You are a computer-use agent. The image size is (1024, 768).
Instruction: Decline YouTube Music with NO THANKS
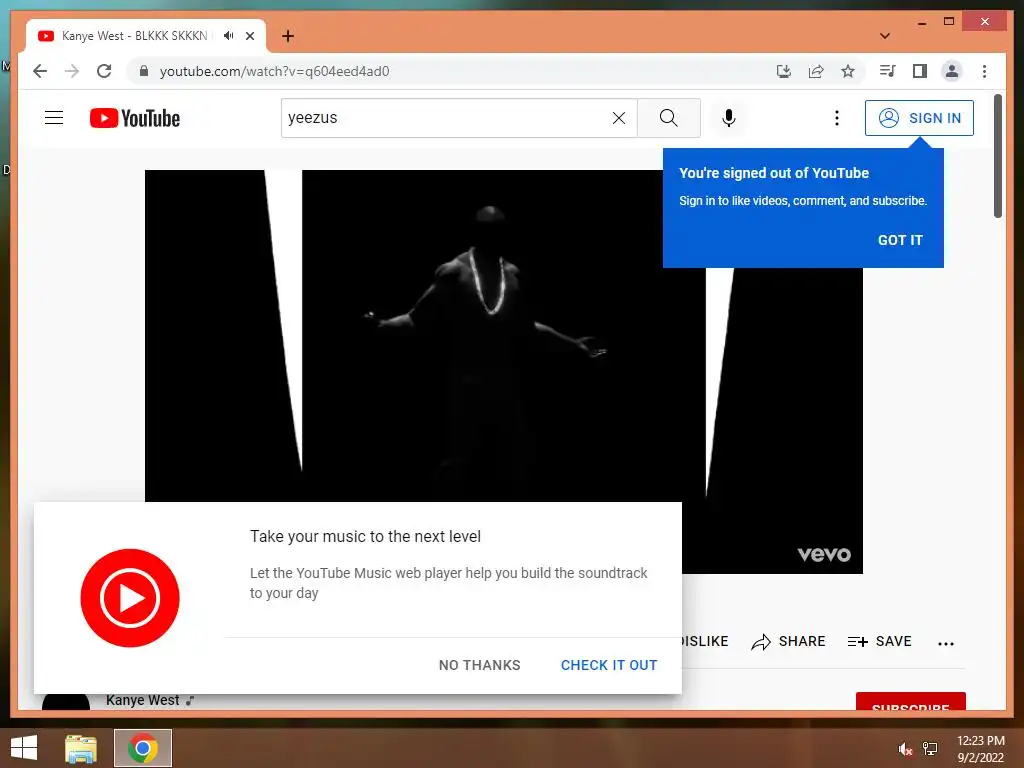[x=479, y=665]
